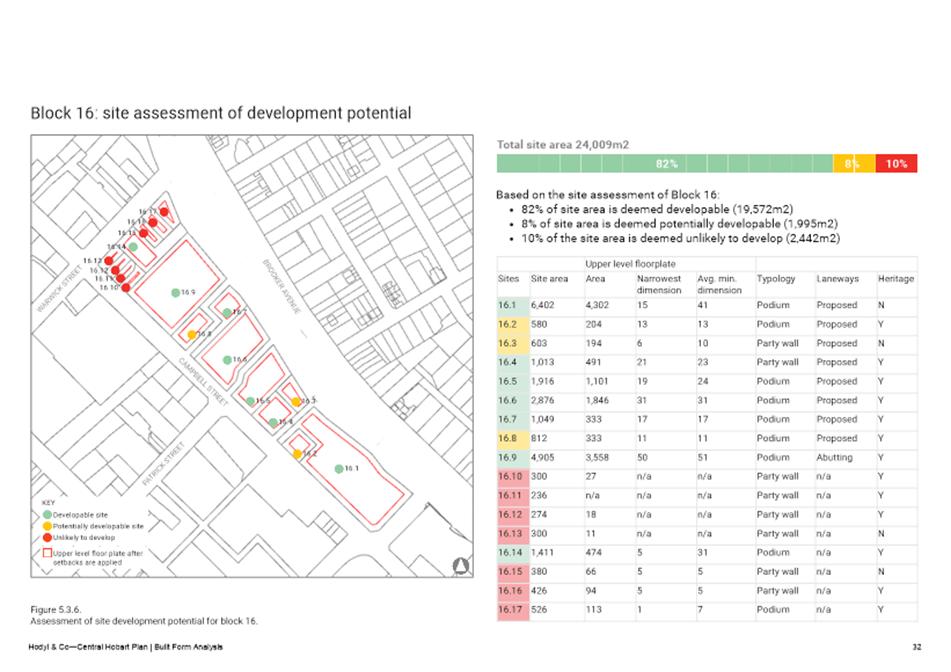Click the red Unlikely to develop key dot
Image resolution: width=951 pixels, height=672 pixels.
click(x=47, y=537)
